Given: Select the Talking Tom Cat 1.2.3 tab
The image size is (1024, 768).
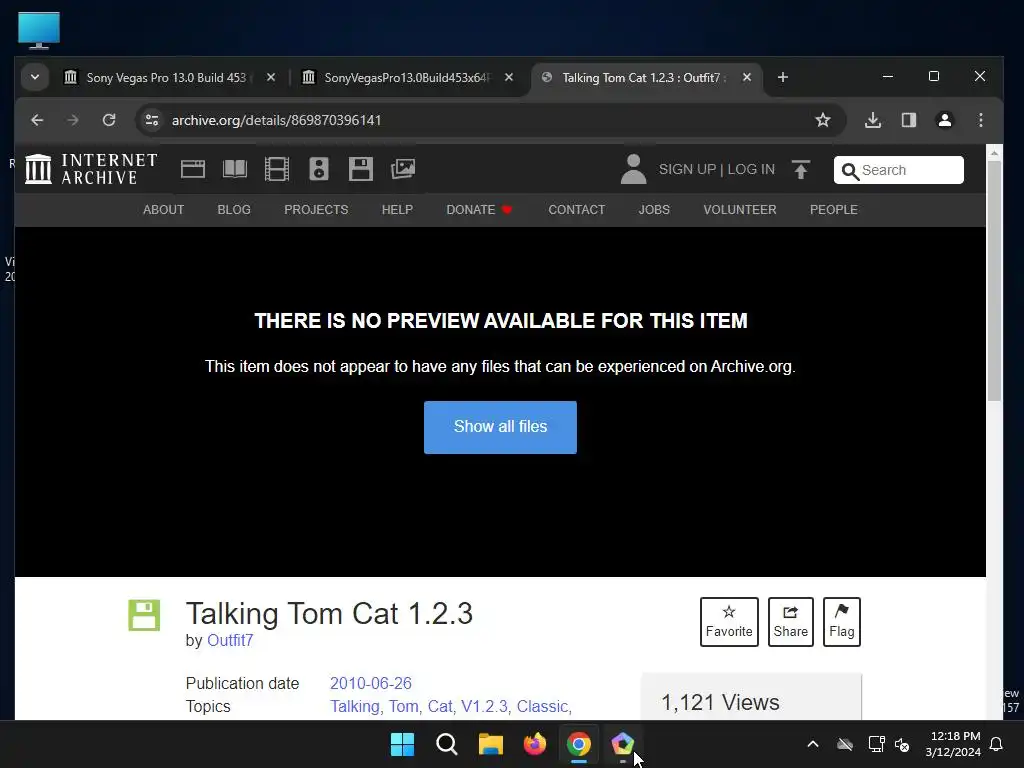Looking at the screenshot, I should click(x=643, y=78).
